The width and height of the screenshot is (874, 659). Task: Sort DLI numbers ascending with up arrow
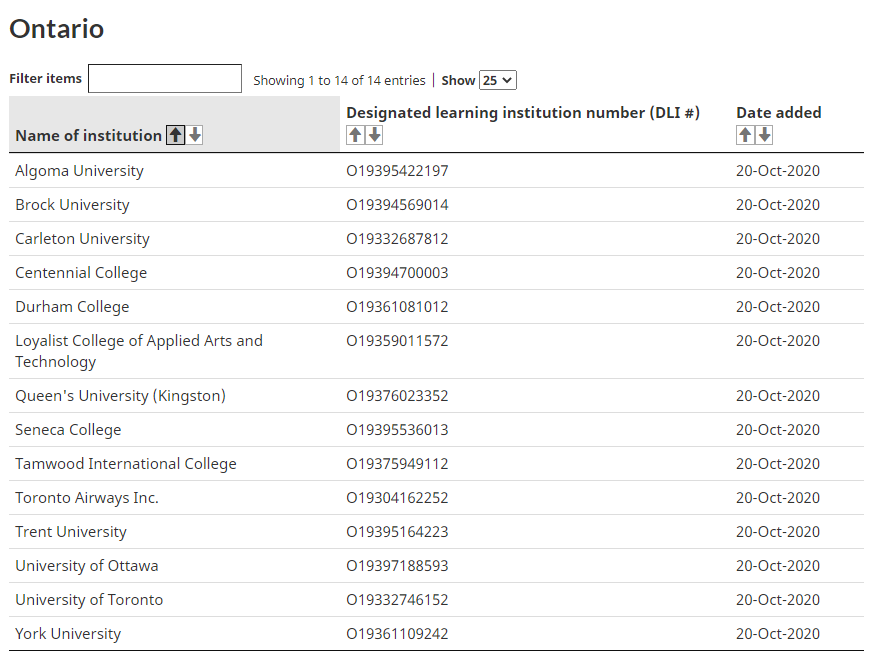tap(355, 135)
